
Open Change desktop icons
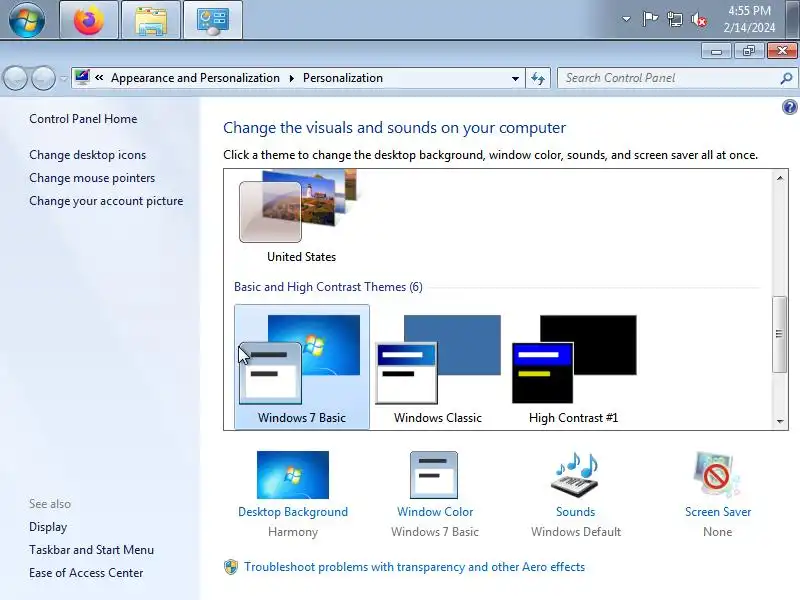point(87,155)
